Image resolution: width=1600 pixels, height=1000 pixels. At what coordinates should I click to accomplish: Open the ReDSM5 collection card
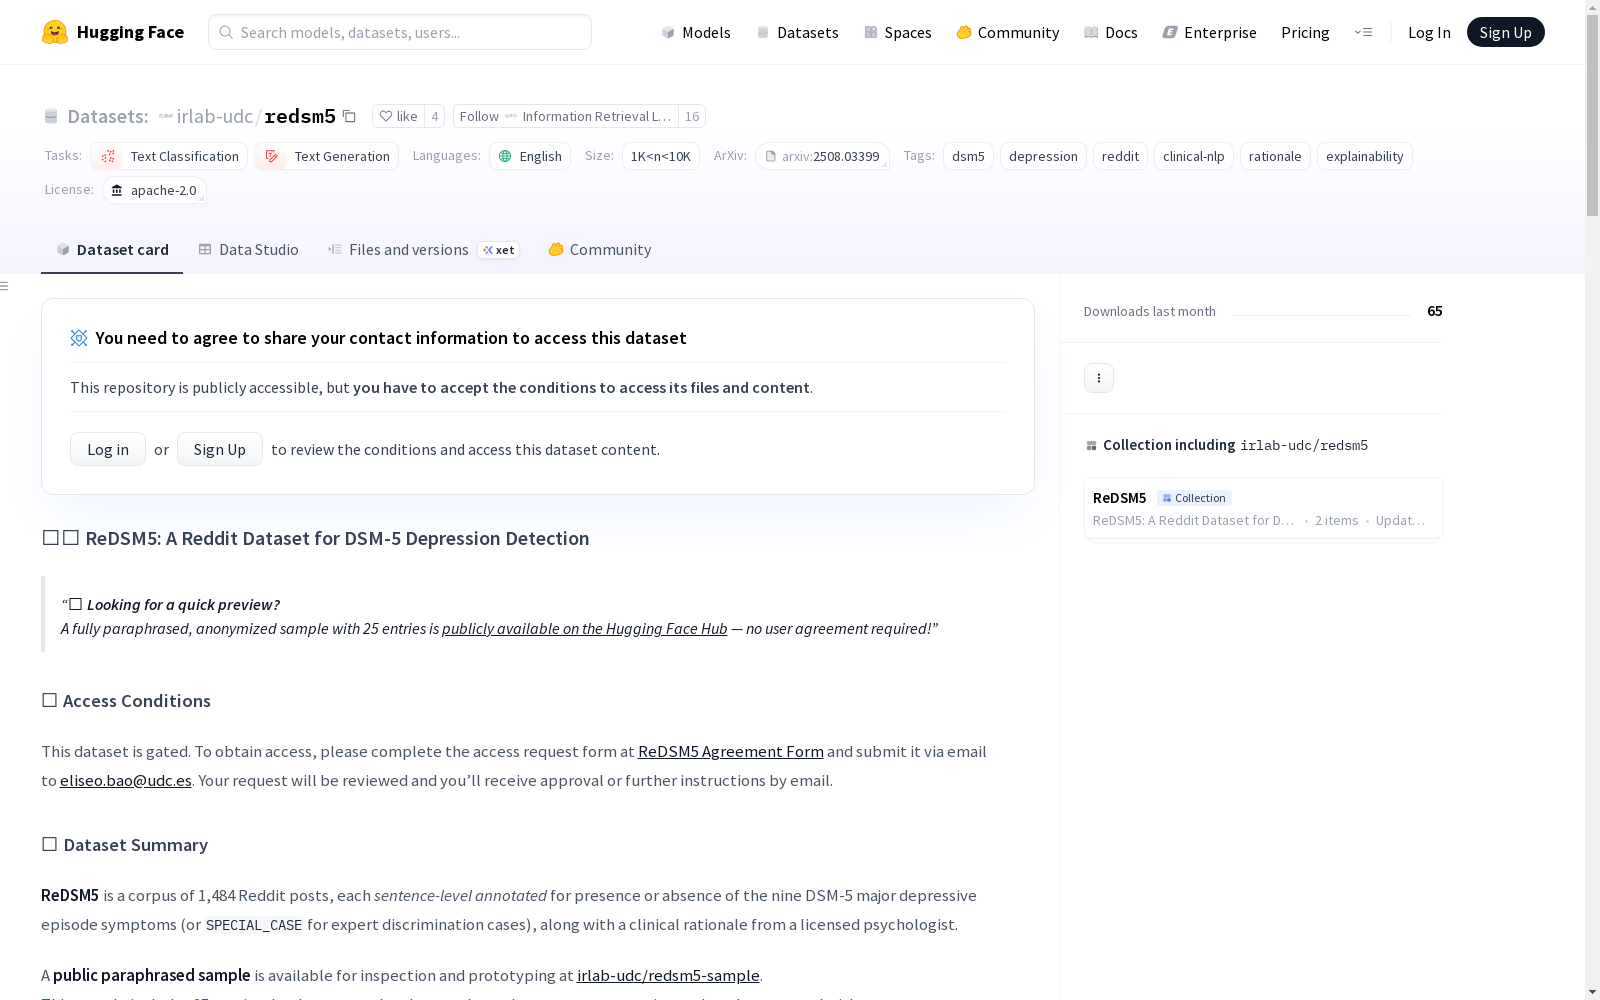pyautogui.click(x=1263, y=508)
